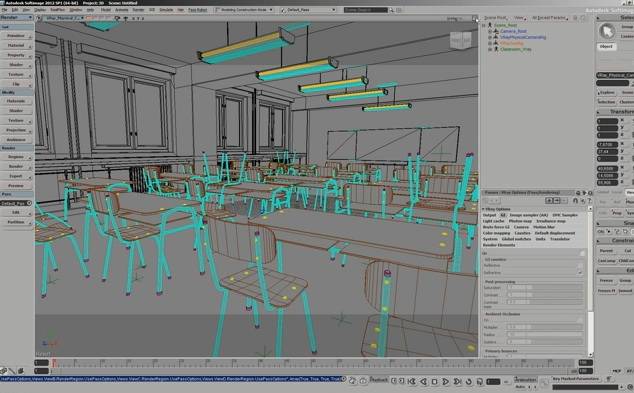Open the Image sampler (AA) tab

528,215
